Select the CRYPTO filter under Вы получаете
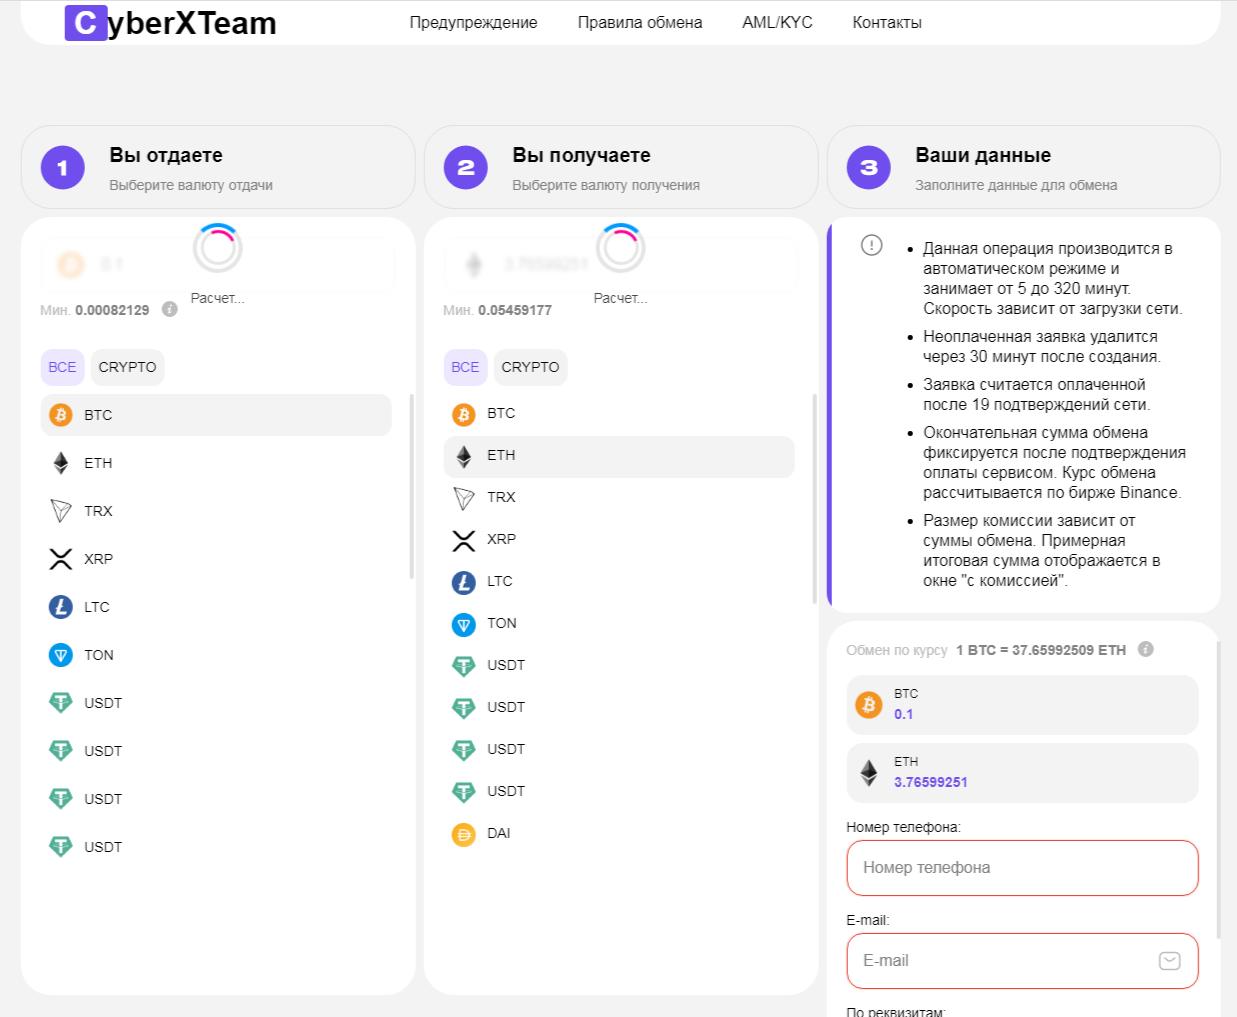The image size is (1237, 1017). point(530,367)
